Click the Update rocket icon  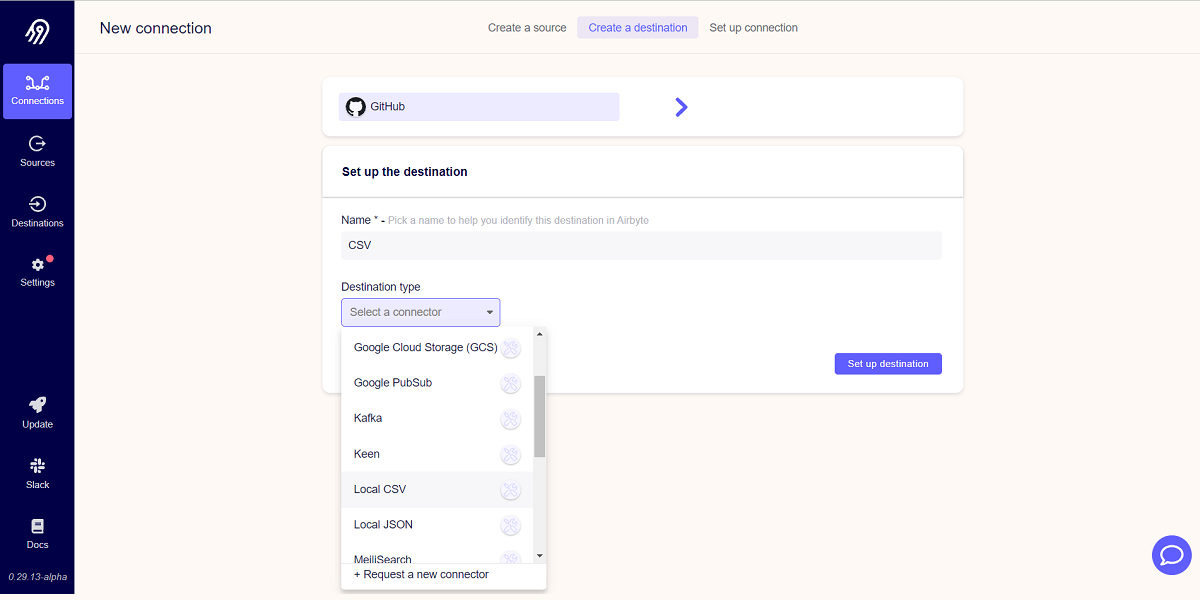click(38, 404)
